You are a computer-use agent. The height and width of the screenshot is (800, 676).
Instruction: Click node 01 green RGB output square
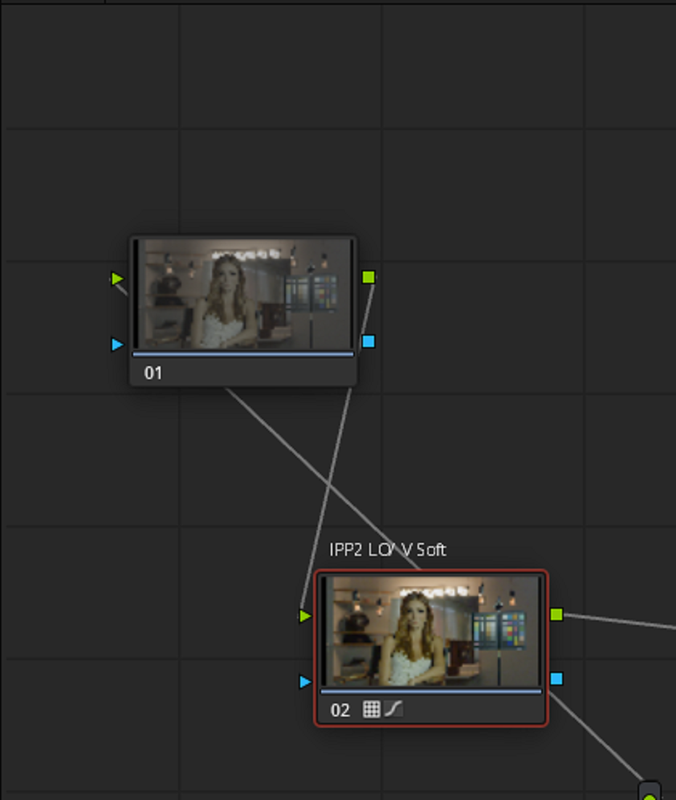(368, 277)
